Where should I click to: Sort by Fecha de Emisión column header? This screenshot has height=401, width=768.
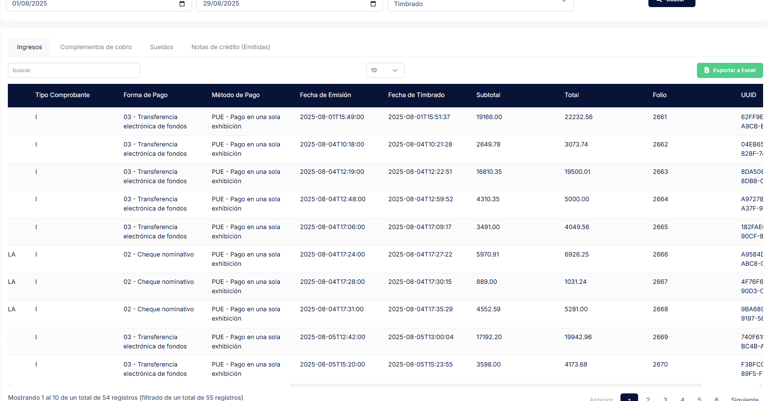coord(325,95)
